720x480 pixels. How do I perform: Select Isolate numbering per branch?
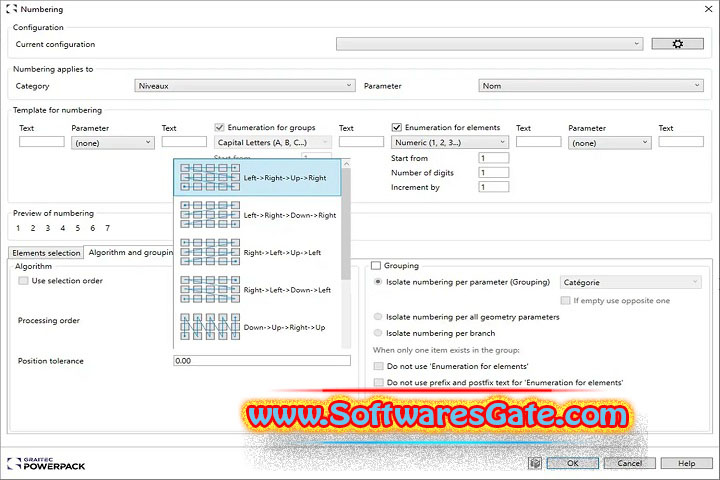378,333
